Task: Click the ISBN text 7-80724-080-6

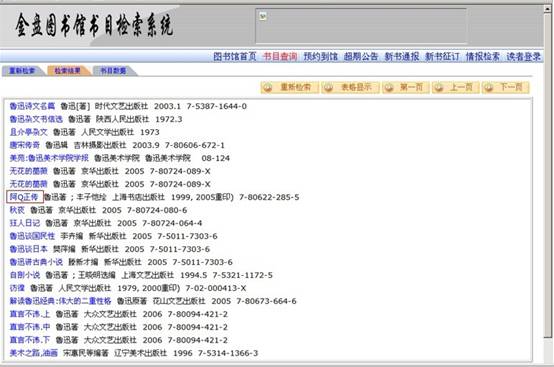Action: coord(157,210)
